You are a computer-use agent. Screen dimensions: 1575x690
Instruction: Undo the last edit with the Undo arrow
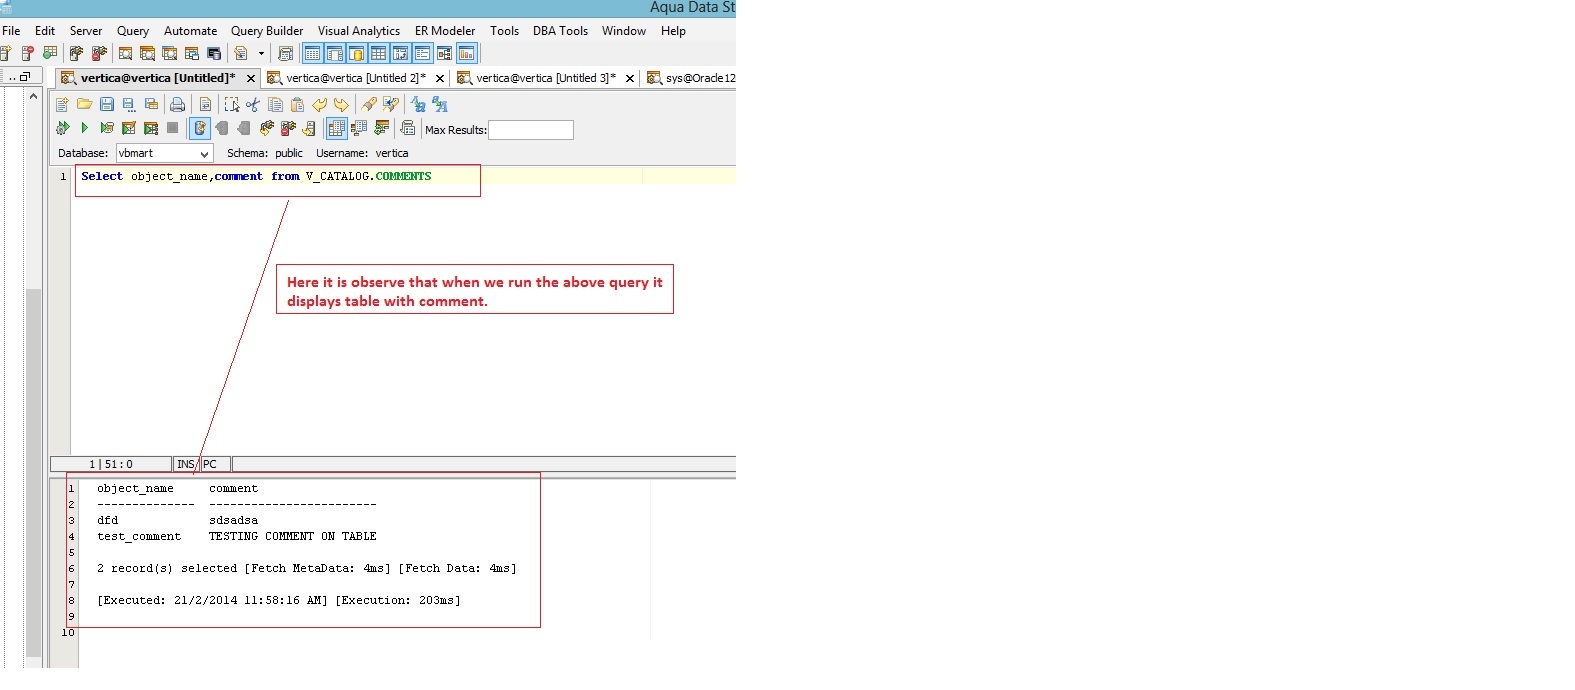pyautogui.click(x=320, y=104)
